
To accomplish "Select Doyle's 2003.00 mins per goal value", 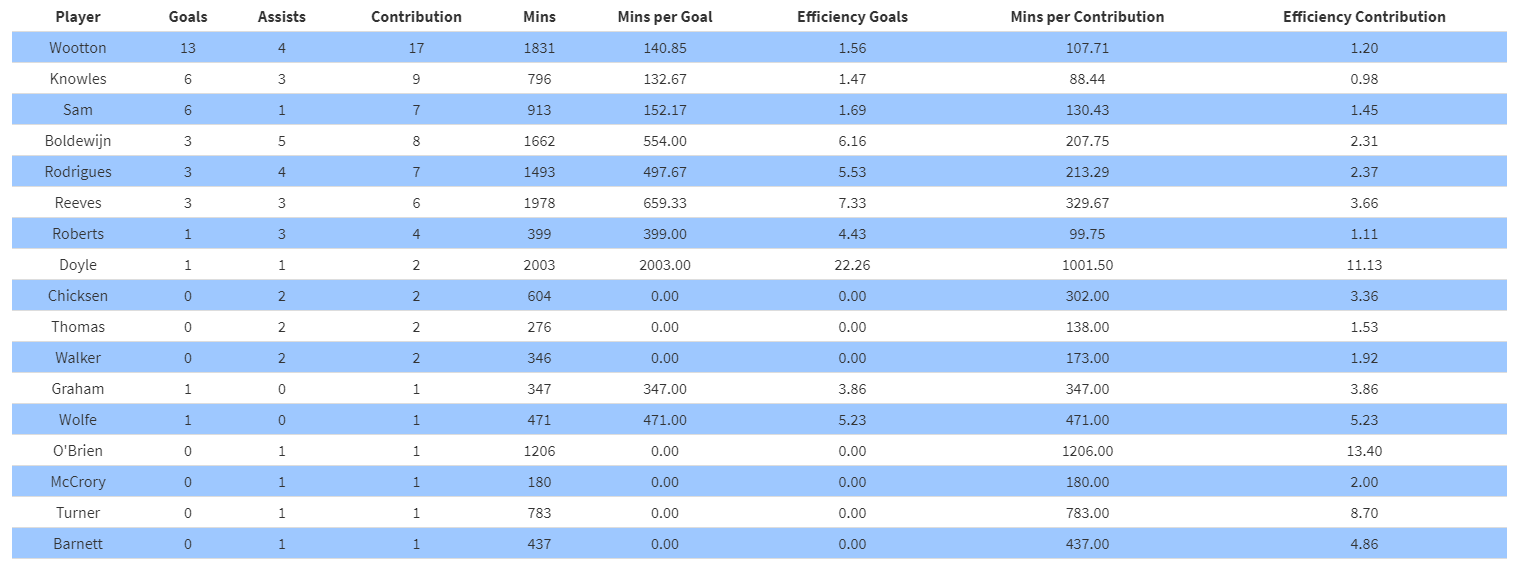I will tap(665, 265).
